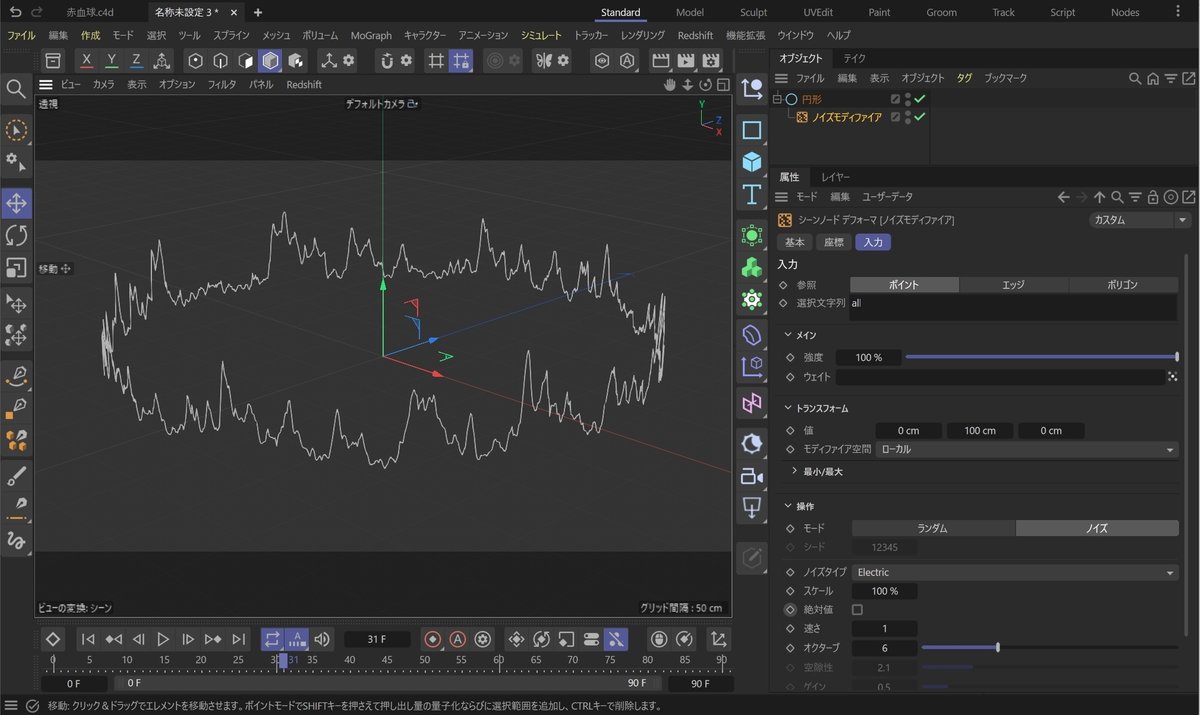Open render settings clapperboard gear icon

coord(711,60)
